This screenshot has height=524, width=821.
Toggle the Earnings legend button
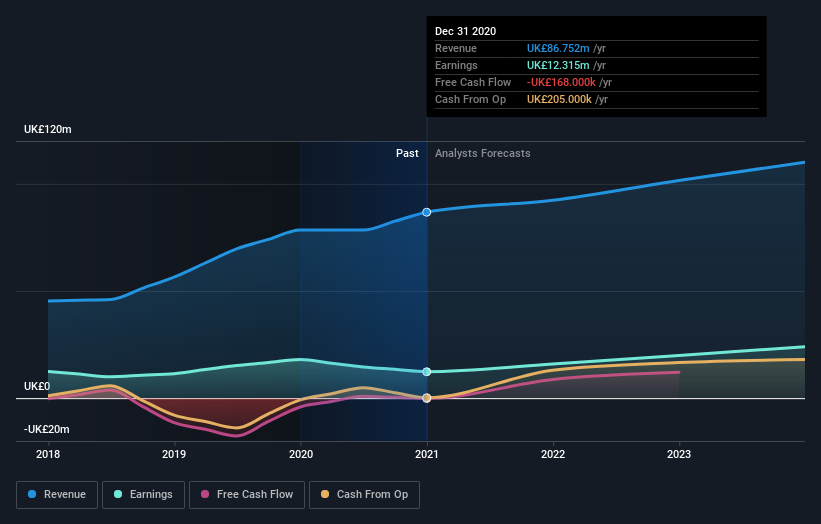pos(143,495)
